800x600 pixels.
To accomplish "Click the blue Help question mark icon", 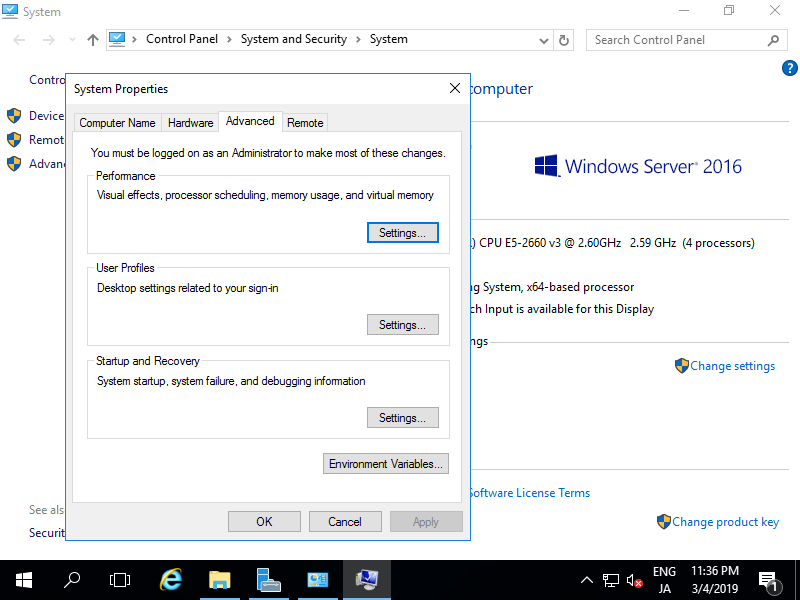I will 789,68.
